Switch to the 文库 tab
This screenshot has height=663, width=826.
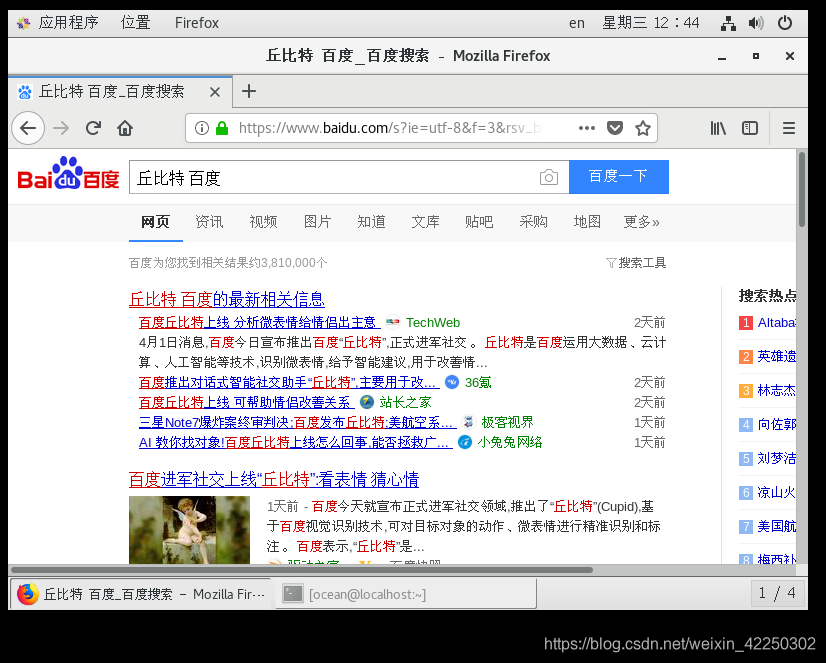point(426,222)
